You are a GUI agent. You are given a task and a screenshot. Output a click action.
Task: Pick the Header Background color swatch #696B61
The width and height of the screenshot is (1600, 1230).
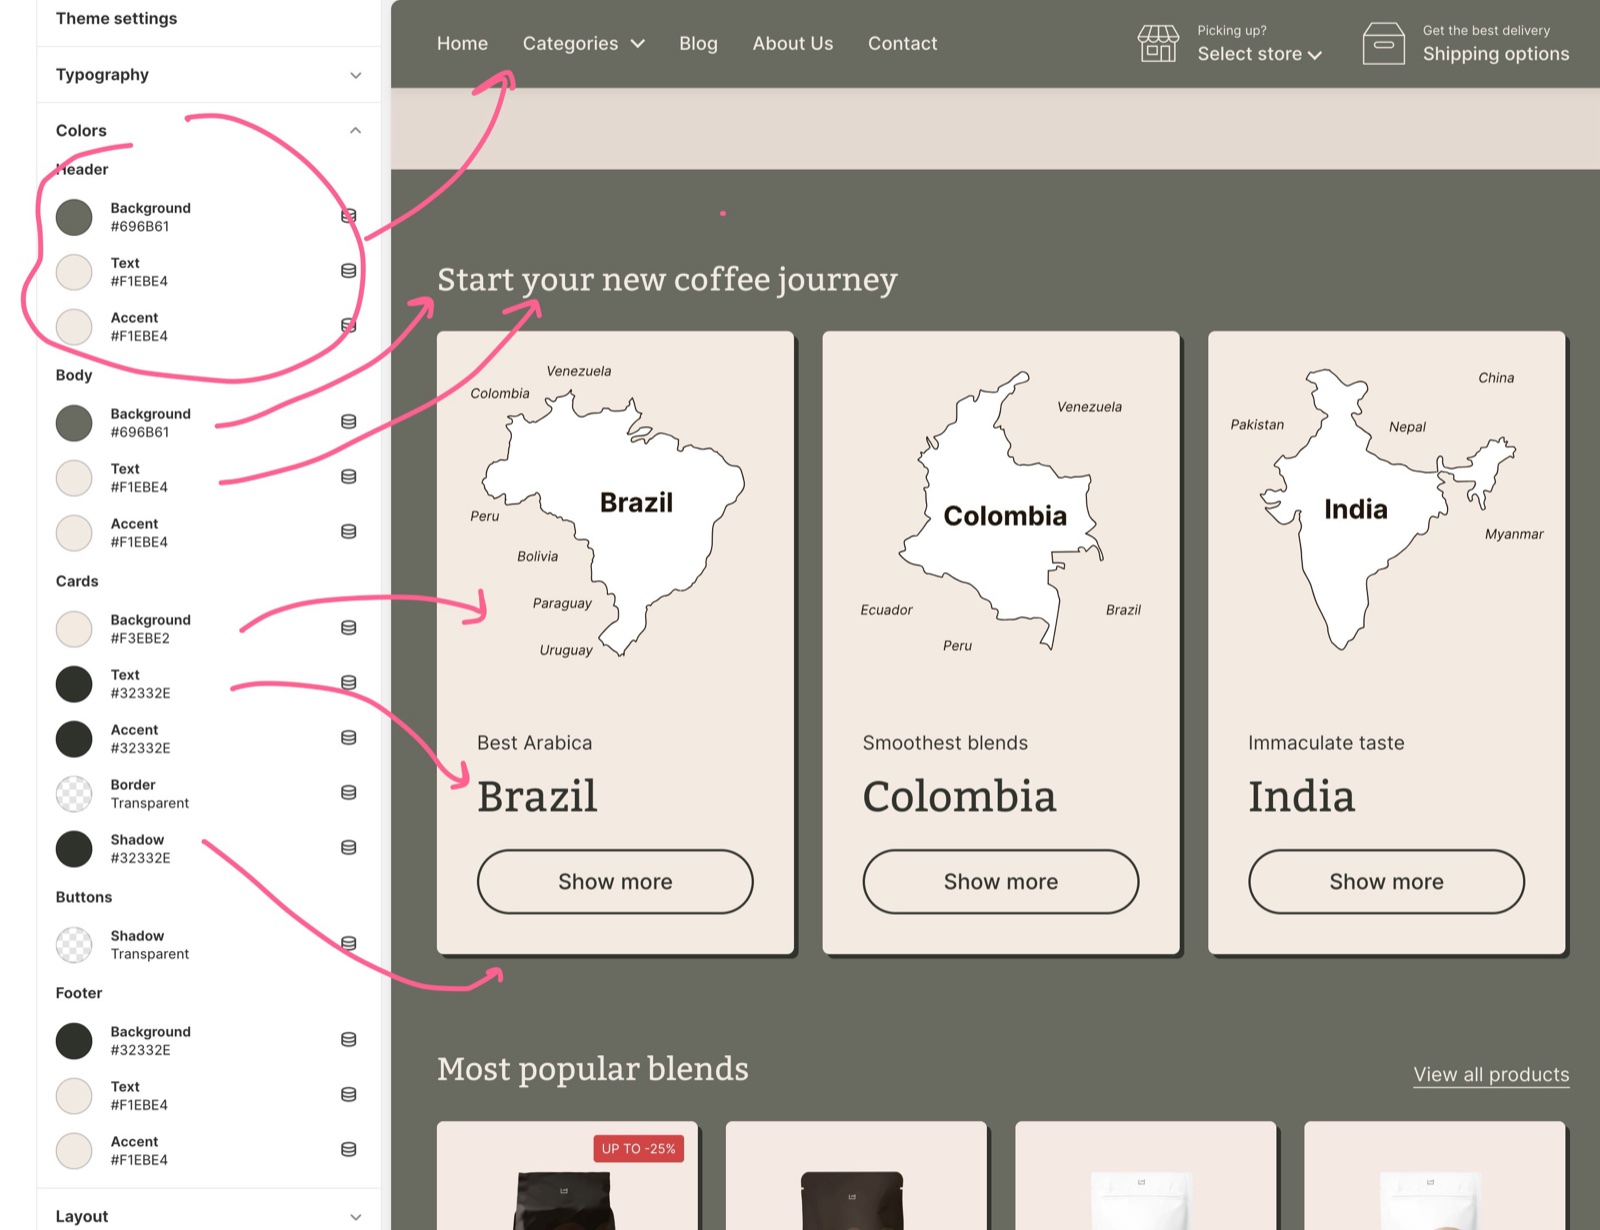pyautogui.click(x=74, y=217)
